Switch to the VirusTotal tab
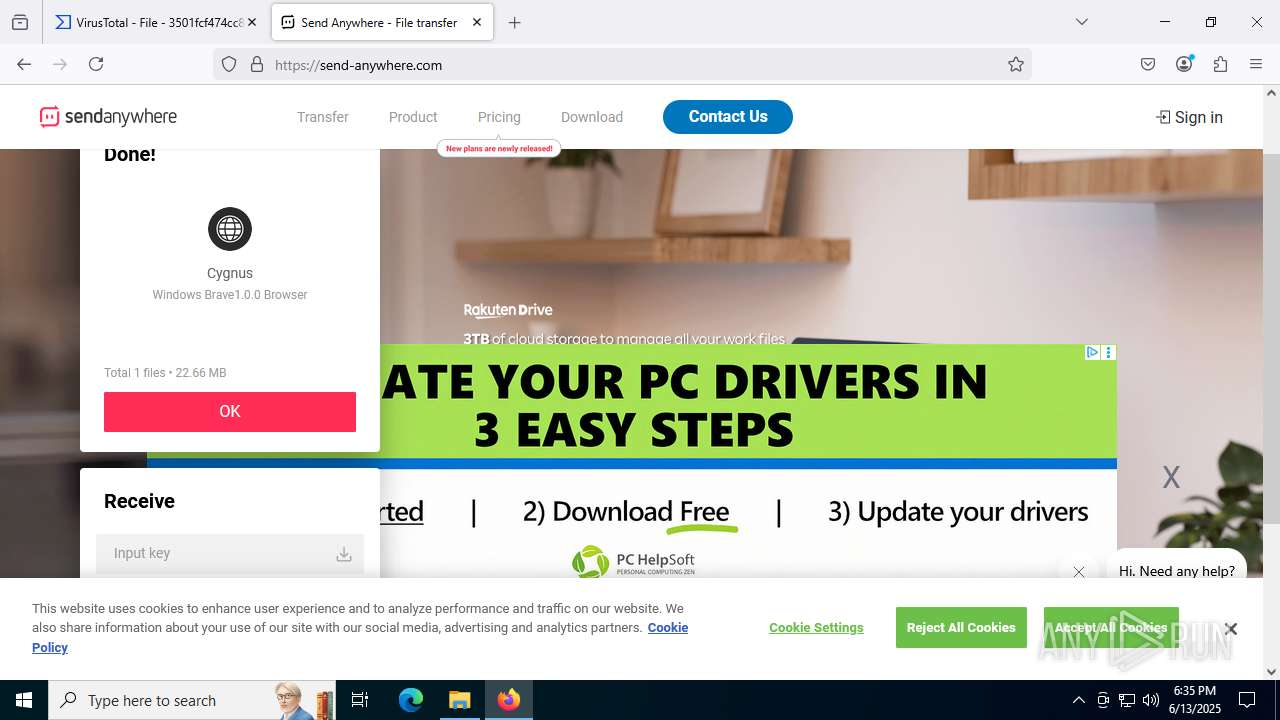The width and height of the screenshot is (1280, 720). tap(156, 22)
